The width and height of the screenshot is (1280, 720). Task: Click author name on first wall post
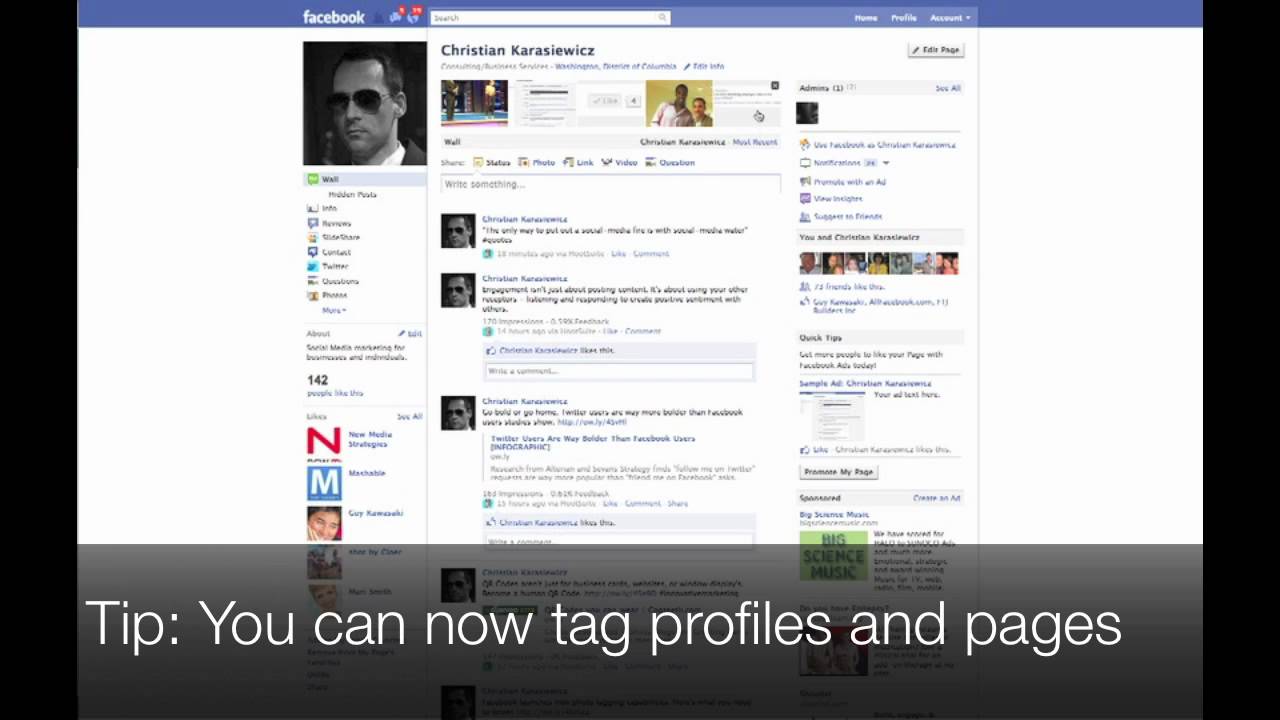[524, 219]
